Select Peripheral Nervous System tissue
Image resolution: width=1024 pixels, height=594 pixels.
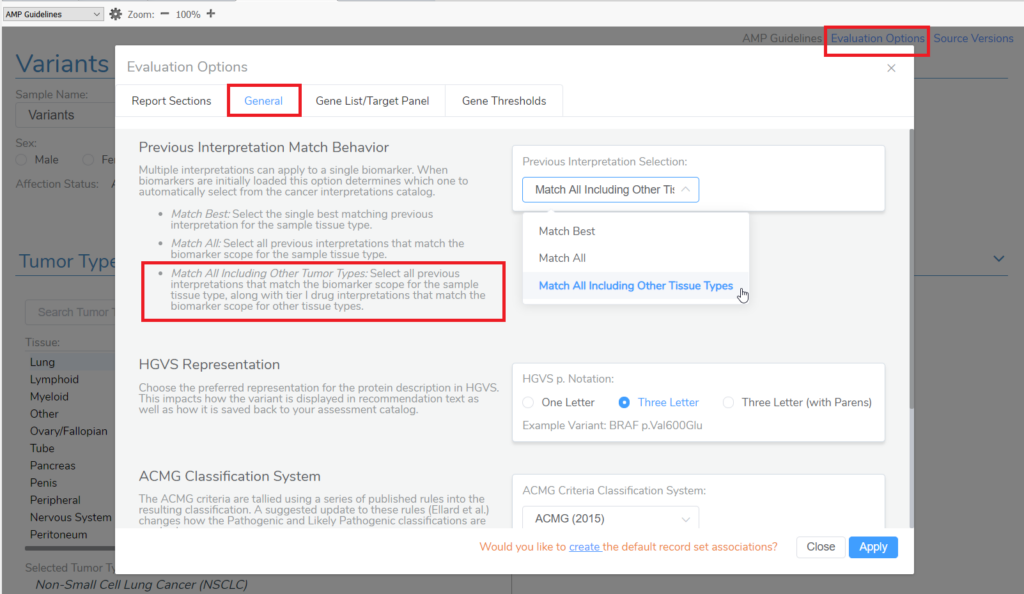pyautogui.click(x=71, y=508)
